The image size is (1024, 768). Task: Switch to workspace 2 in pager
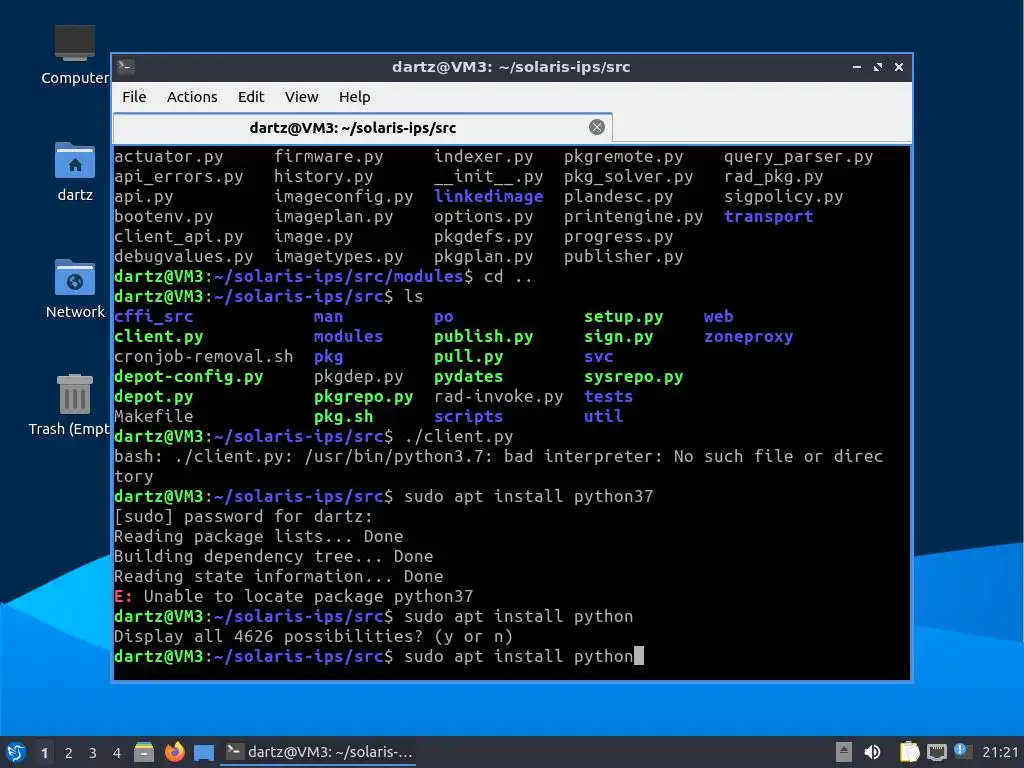(69, 752)
